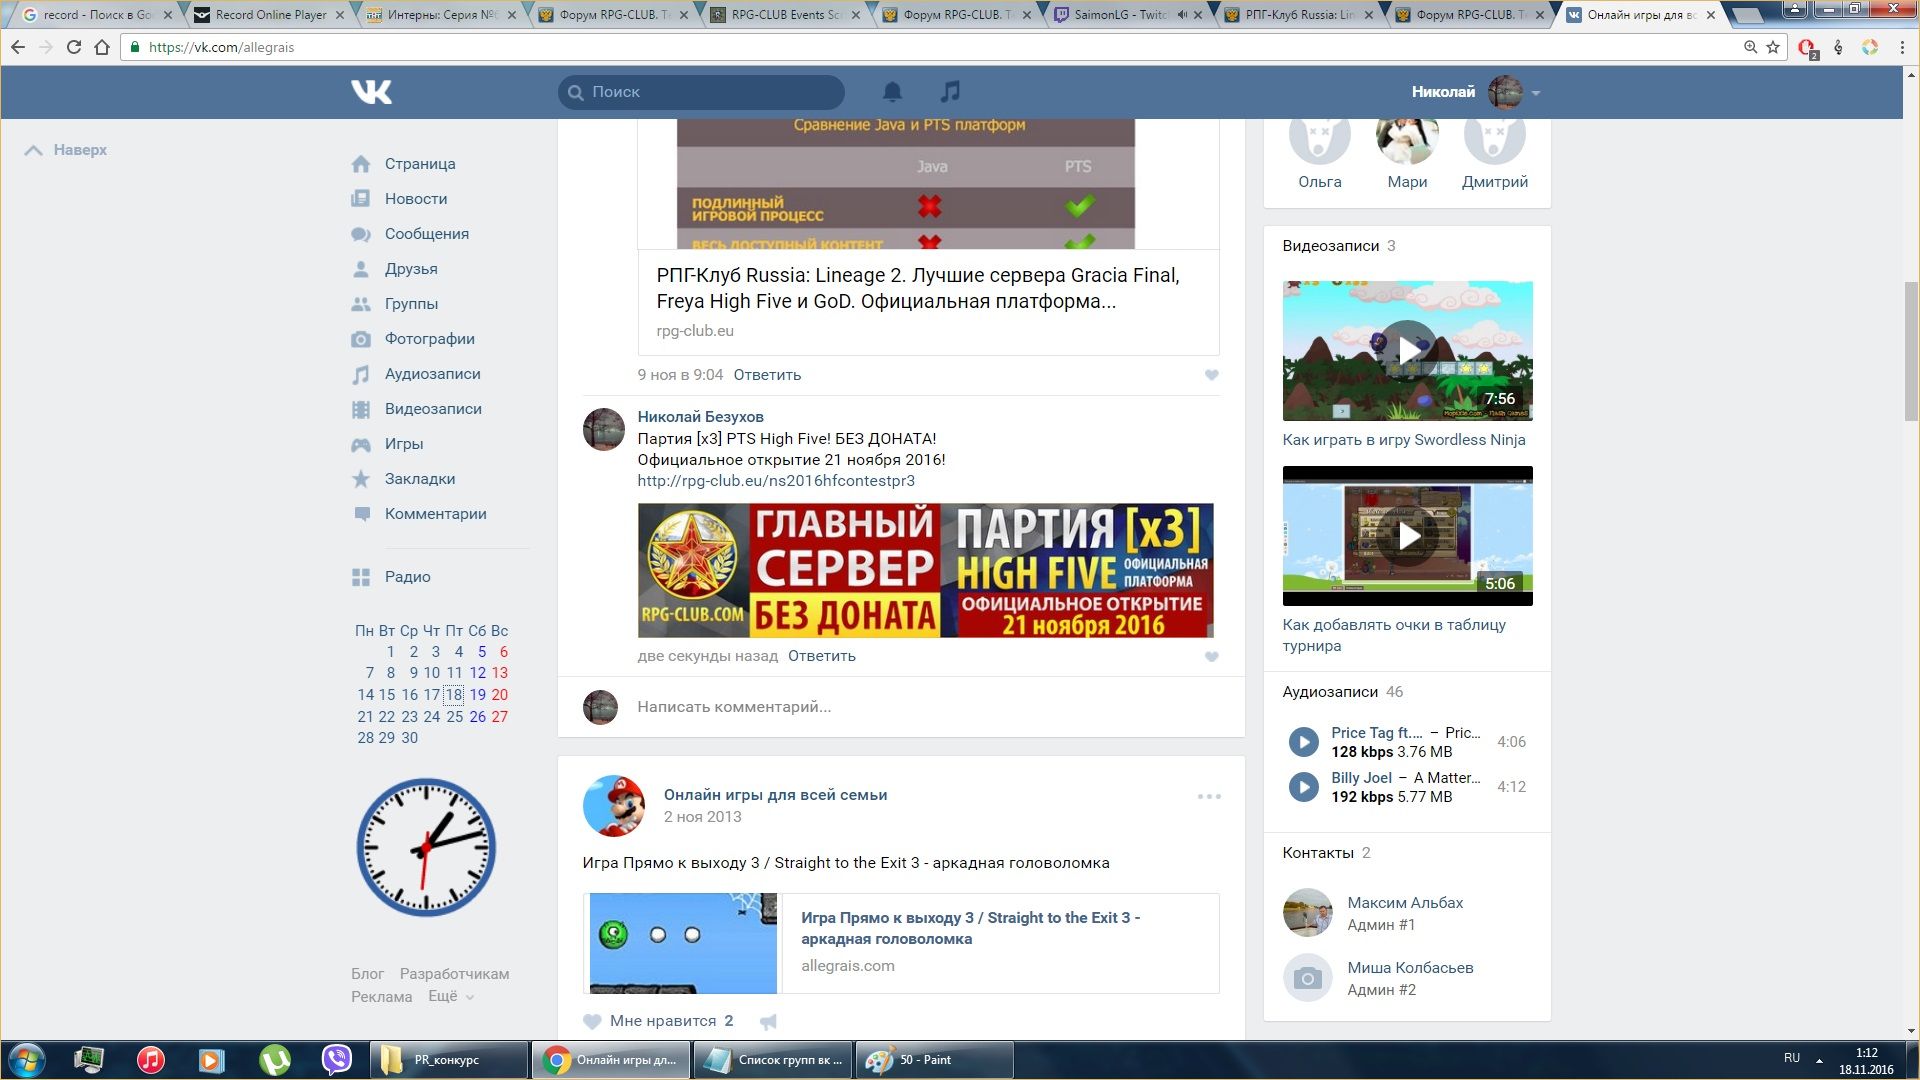Play the Price Tag audio track
Image resolution: width=1920 pixels, height=1080 pixels.
1303,742
